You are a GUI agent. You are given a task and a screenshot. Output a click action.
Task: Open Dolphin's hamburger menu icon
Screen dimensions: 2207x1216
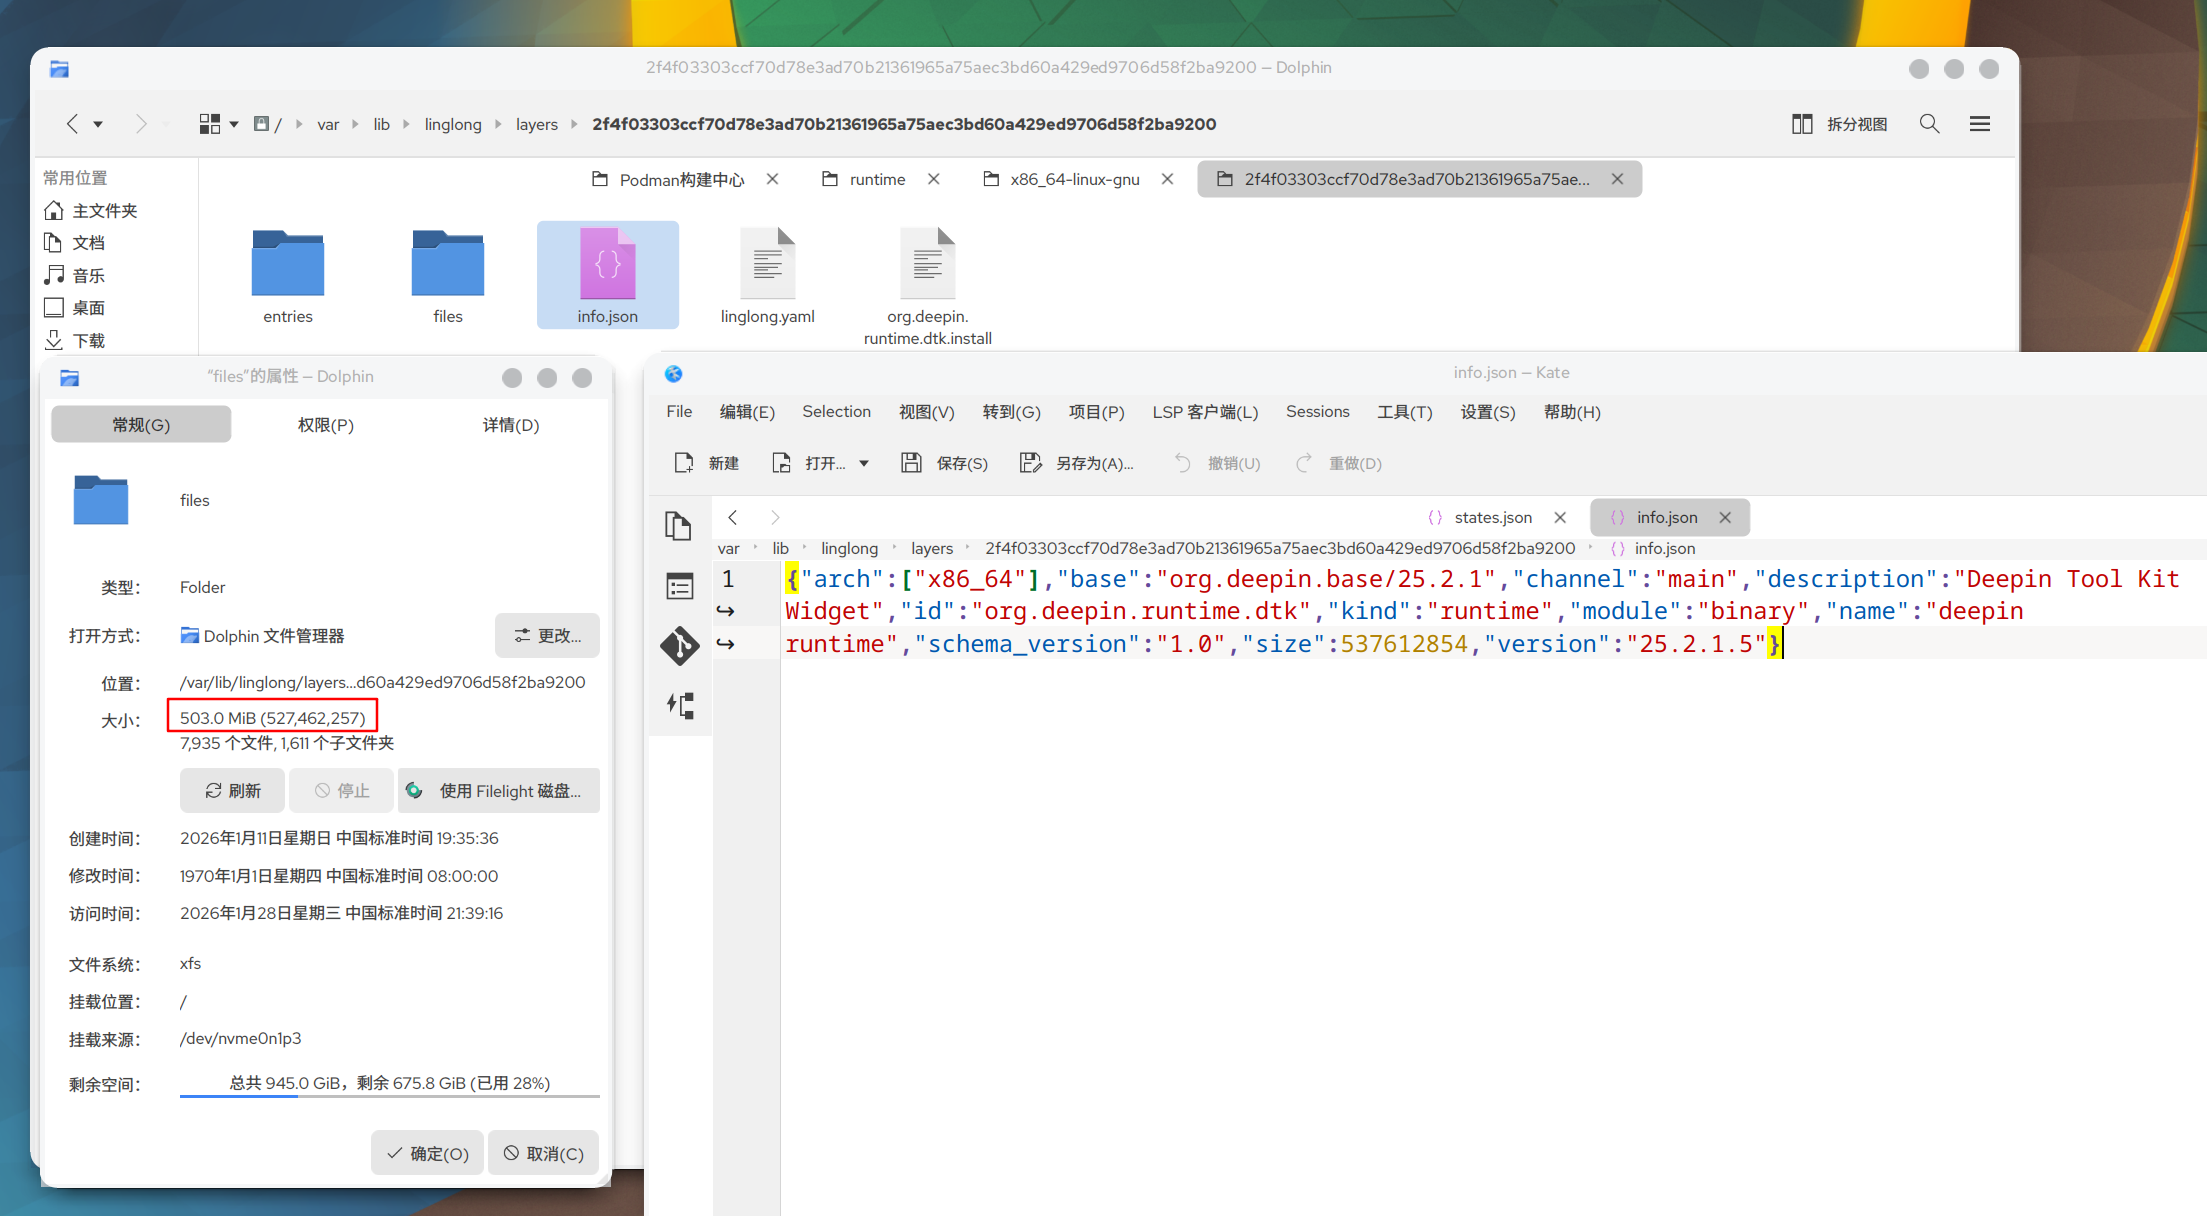[1979, 124]
